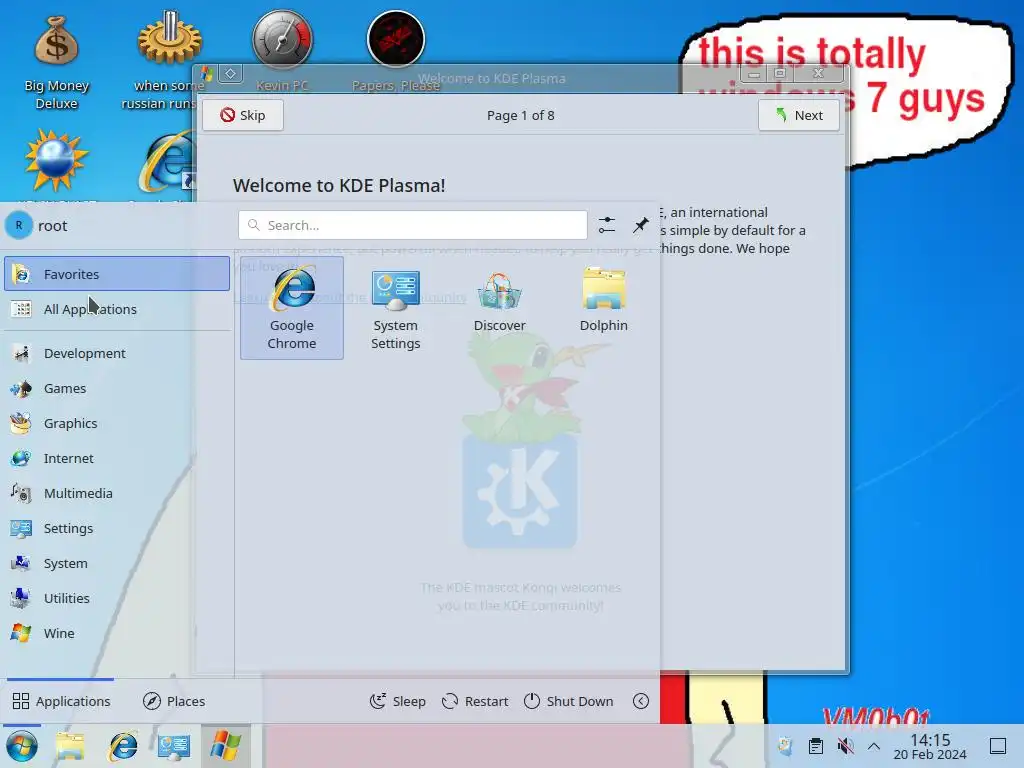Open the Wine category
The width and height of the screenshot is (1024, 768).
117,633
